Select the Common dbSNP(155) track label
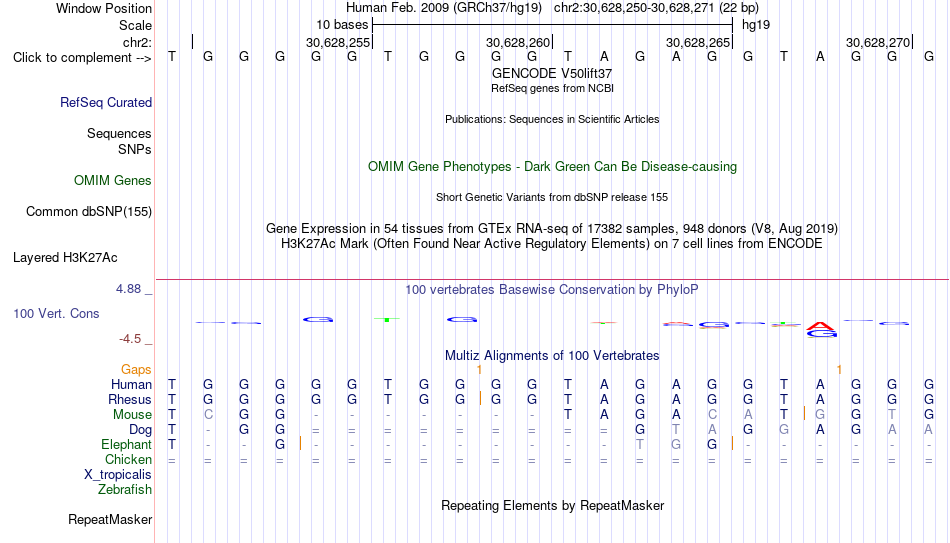The image size is (950, 543). click(x=89, y=212)
